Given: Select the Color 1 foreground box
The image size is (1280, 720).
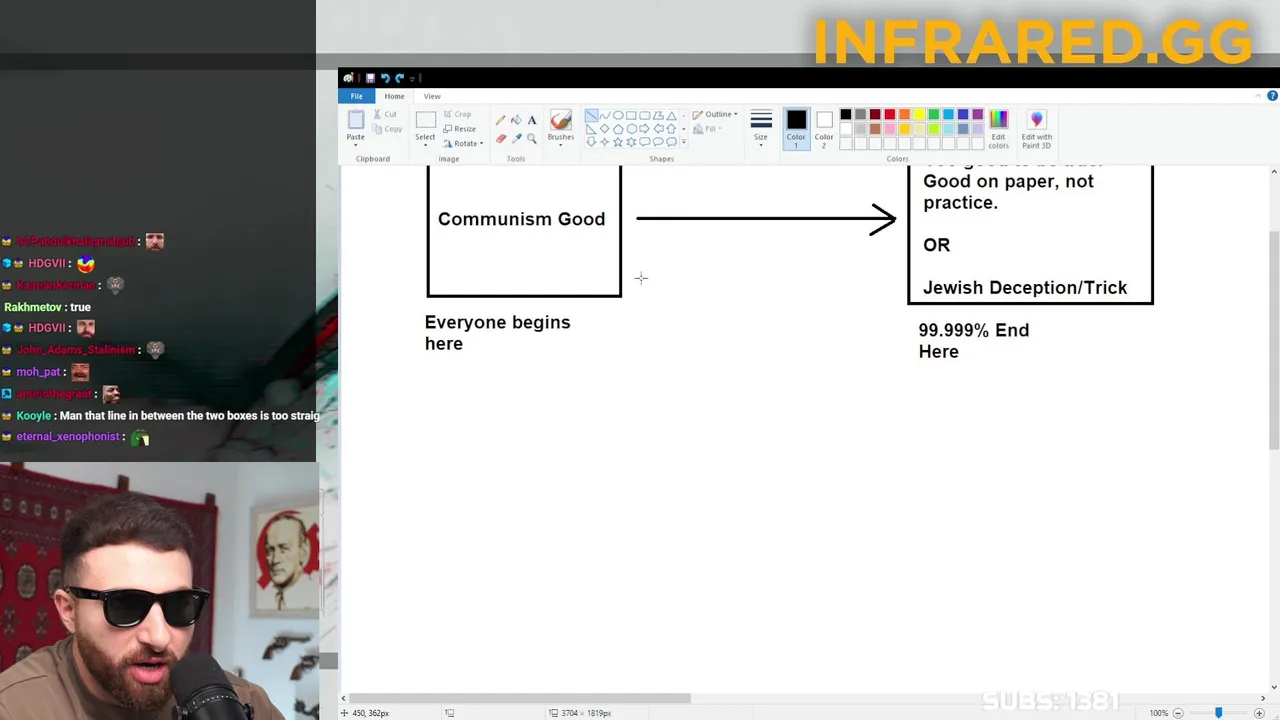Looking at the screenshot, I should tap(796, 129).
